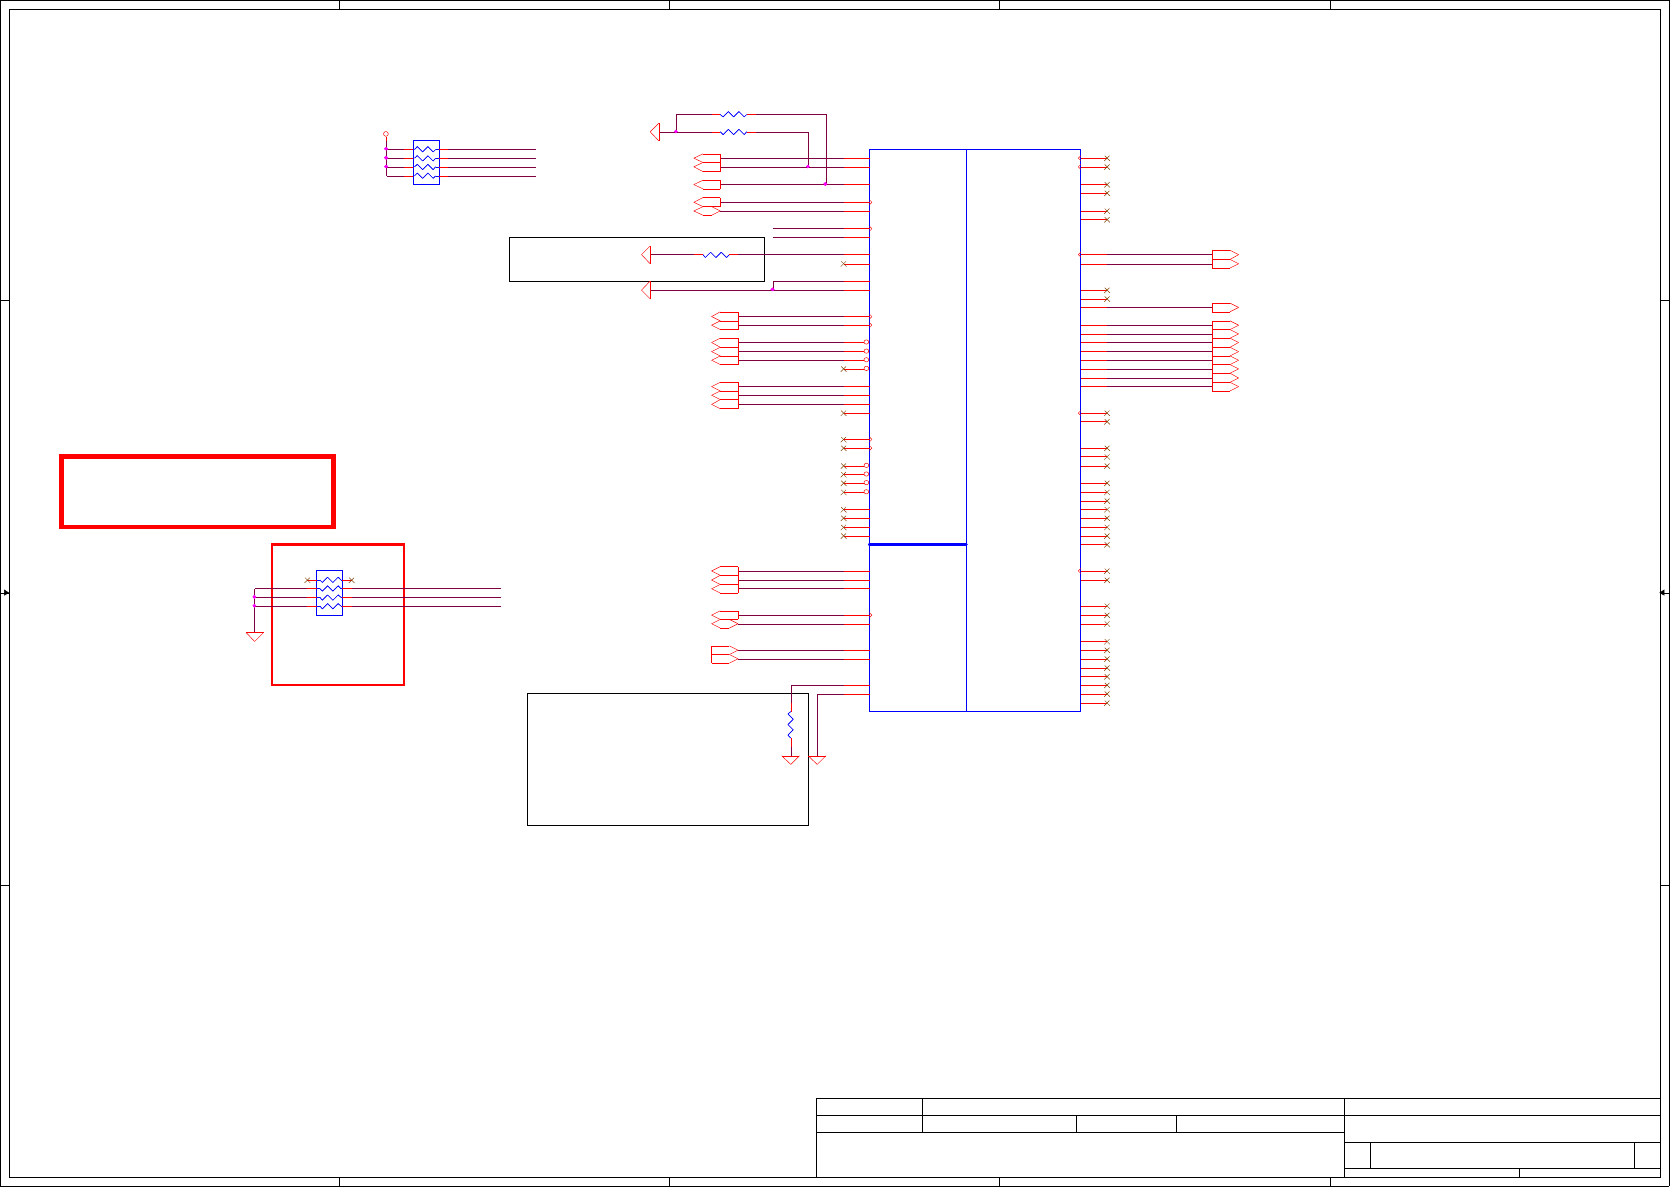Image resolution: width=1670 pixels, height=1187 pixels.
Task: Click the single connector between the top-left port pairs
Action: point(707,185)
